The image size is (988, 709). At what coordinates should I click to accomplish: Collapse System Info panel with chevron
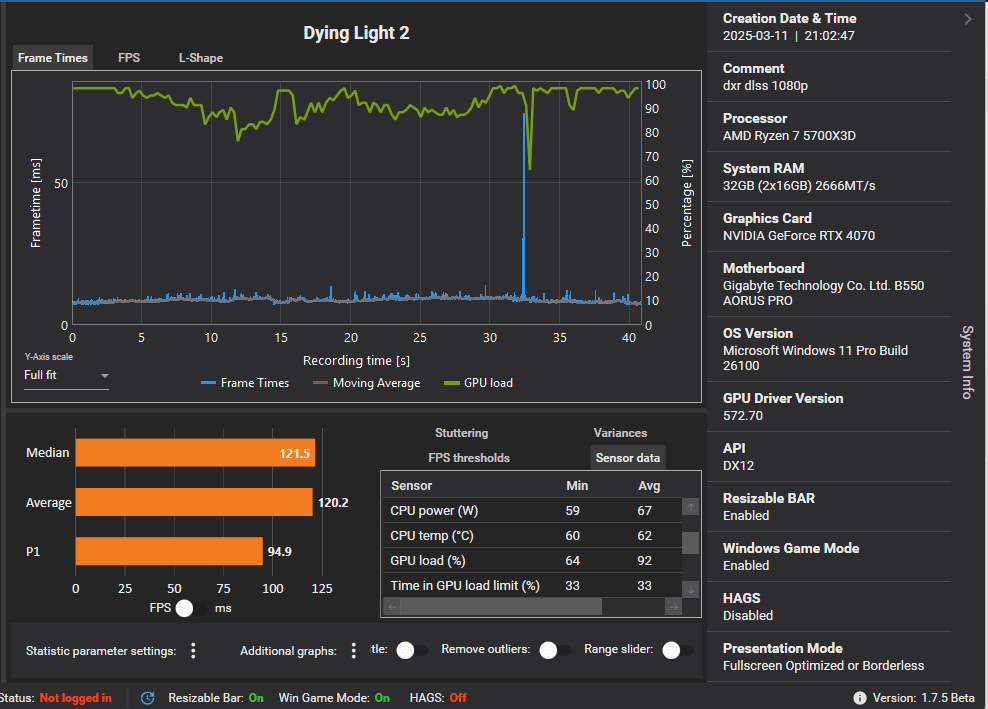pyautogui.click(x=968, y=19)
